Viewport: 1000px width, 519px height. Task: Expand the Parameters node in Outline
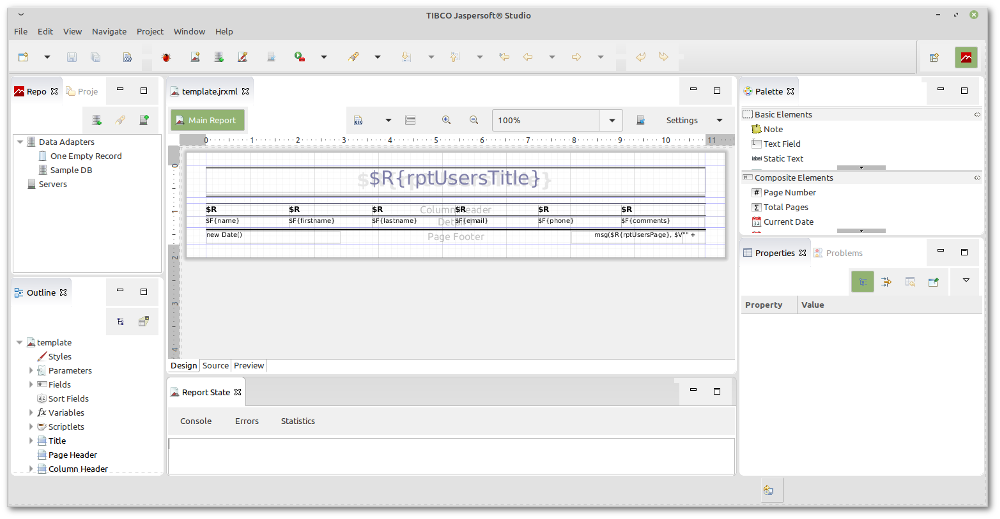(x=31, y=371)
